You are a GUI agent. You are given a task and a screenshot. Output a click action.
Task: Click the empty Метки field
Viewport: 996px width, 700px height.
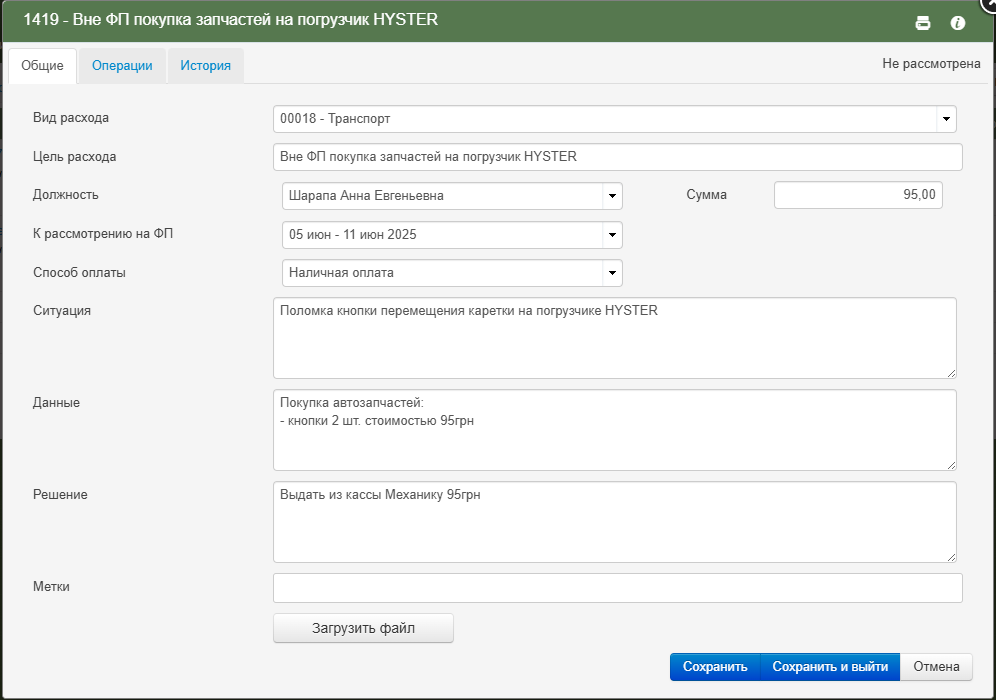[x=617, y=588]
